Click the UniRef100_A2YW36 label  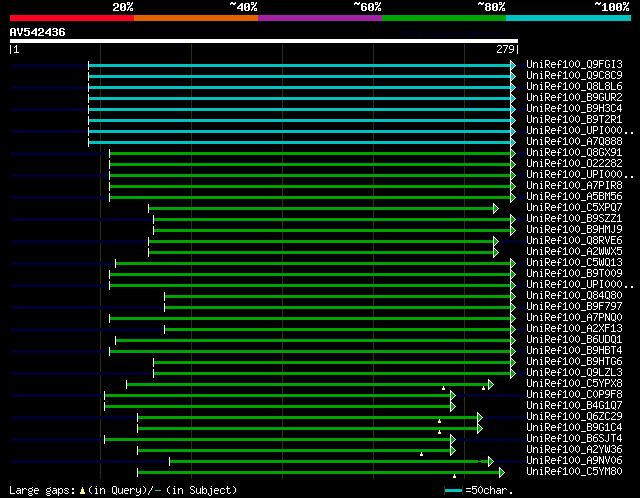[x=574, y=450]
